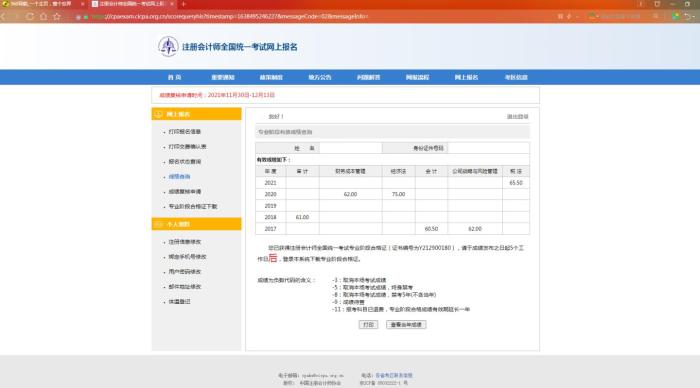Click the 2019 year cell
This screenshot has width=700, height=388.
coord(271,206)
